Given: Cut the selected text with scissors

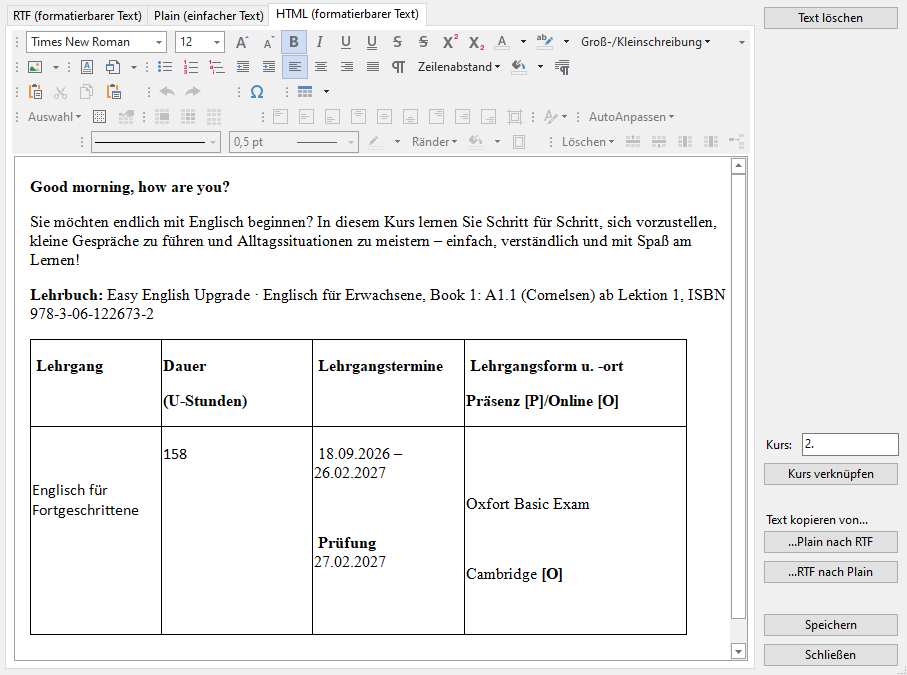Looking at the screenshot, I should click(61, 92).
